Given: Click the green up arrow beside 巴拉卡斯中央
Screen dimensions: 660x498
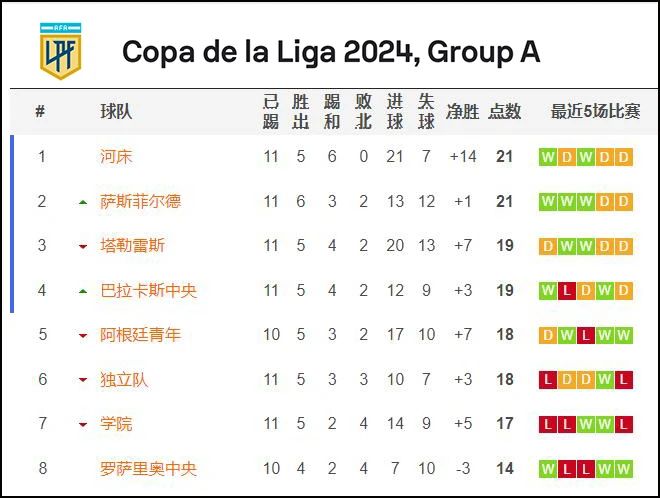Looking at the screenshot, I should [83, 291].
